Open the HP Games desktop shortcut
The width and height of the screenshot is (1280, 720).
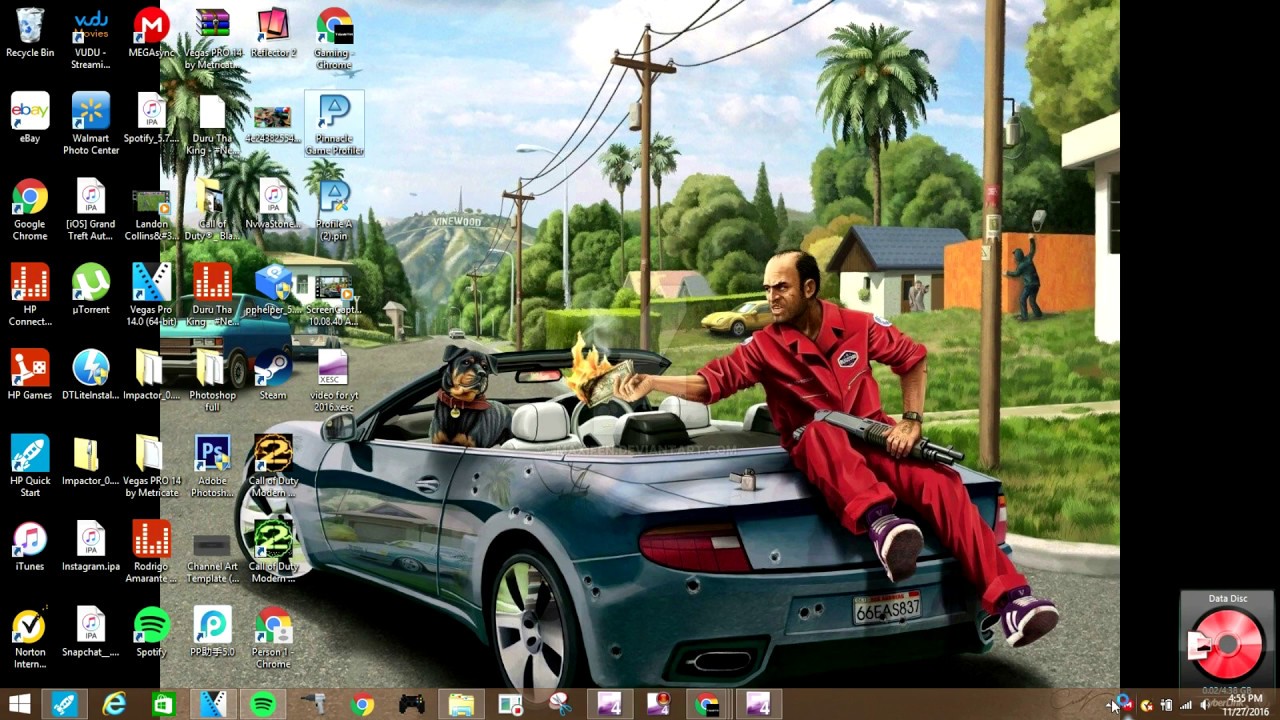(30, 376)
